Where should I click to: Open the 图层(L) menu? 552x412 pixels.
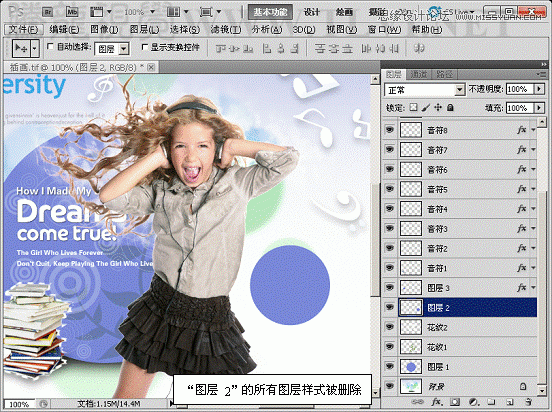point(144,30)
